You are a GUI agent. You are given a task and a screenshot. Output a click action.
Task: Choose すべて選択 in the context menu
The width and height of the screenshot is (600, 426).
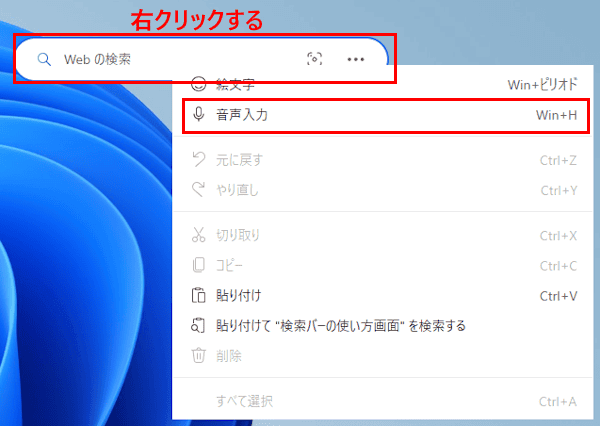point(384,401)
